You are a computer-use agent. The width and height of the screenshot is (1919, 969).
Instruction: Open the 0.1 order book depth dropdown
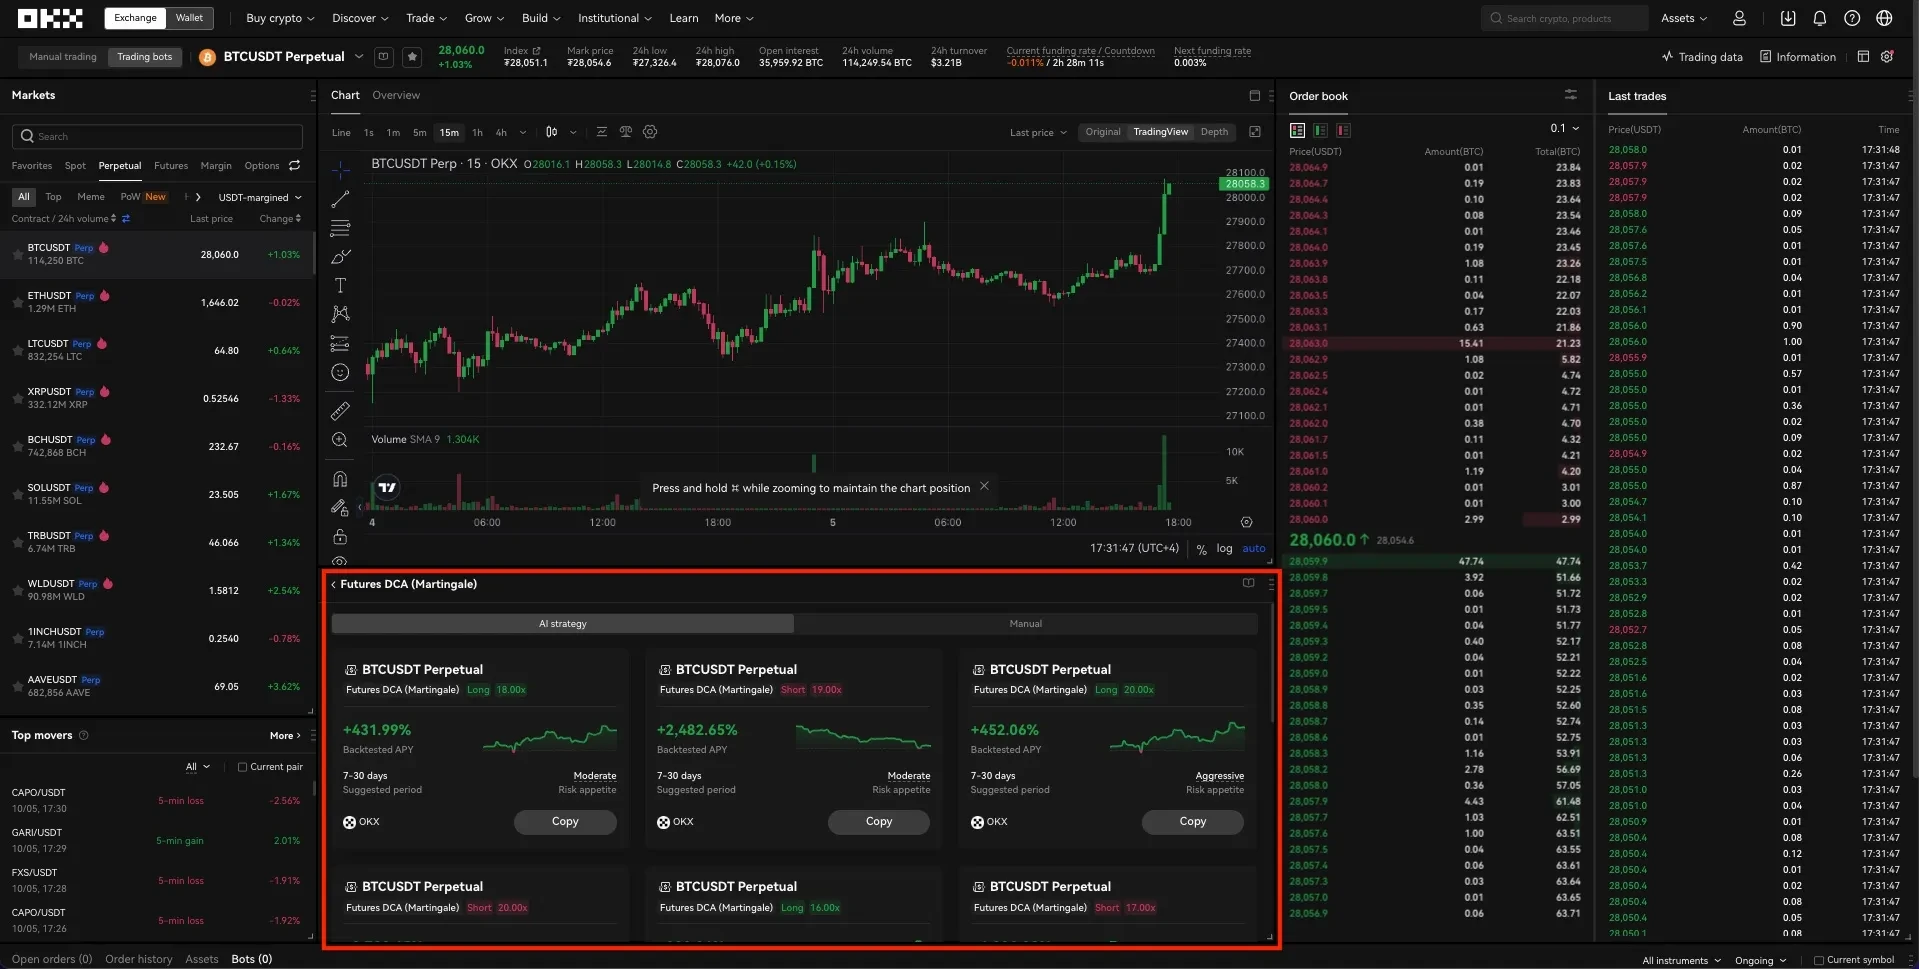[1564, 128]
